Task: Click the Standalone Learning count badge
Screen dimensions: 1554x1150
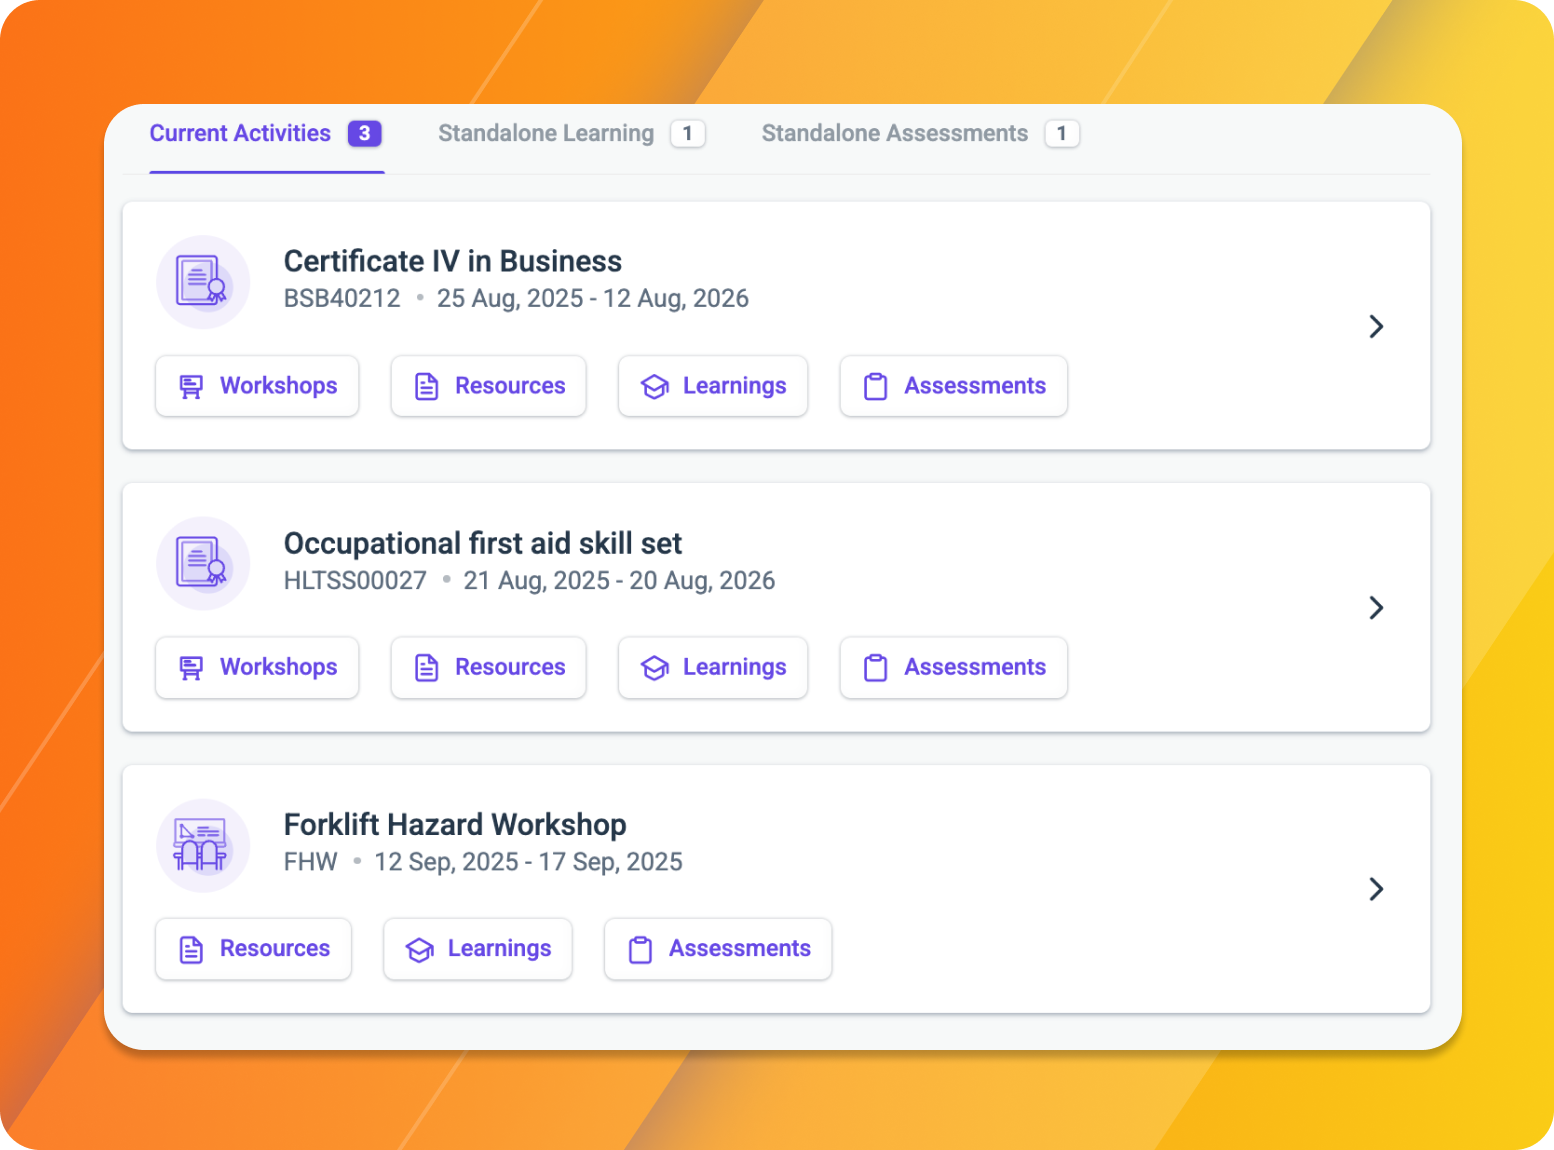Action: 688,133
